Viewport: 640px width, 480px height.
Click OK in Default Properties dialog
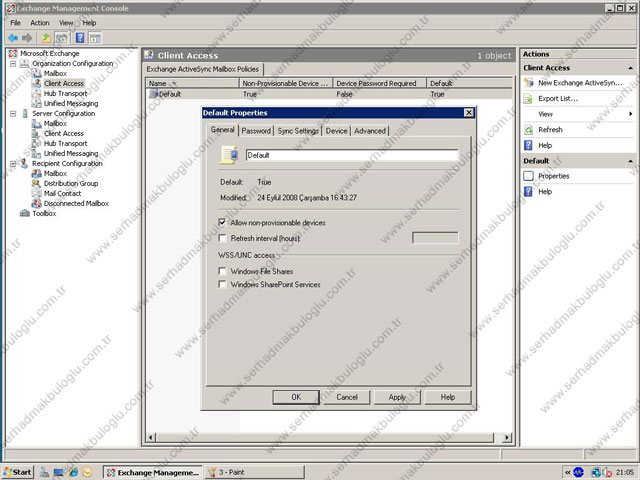point(296,397)
